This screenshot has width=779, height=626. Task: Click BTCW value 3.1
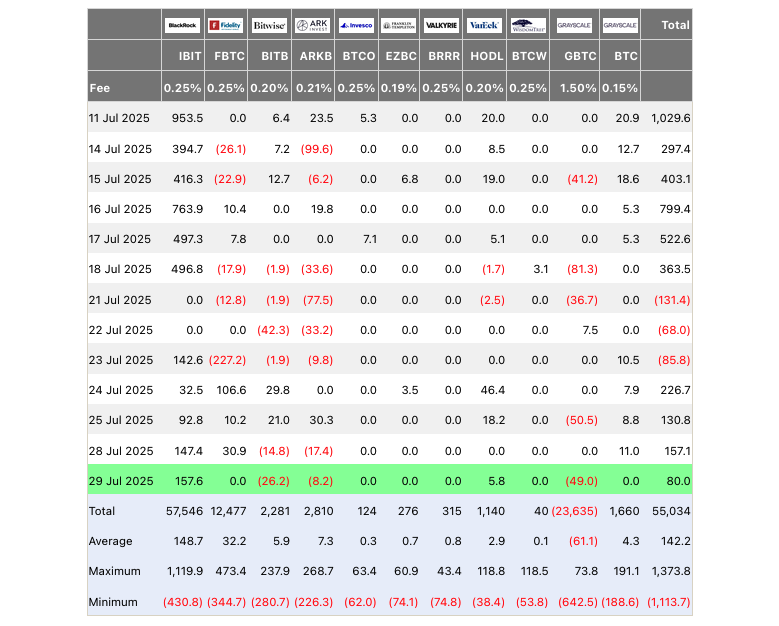[541, 269]
